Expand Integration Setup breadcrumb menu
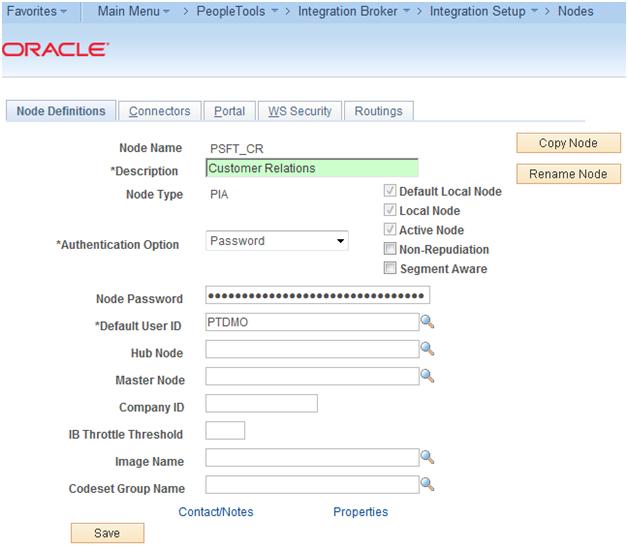Viewport: 628px width, 551px height. (483, 11)
